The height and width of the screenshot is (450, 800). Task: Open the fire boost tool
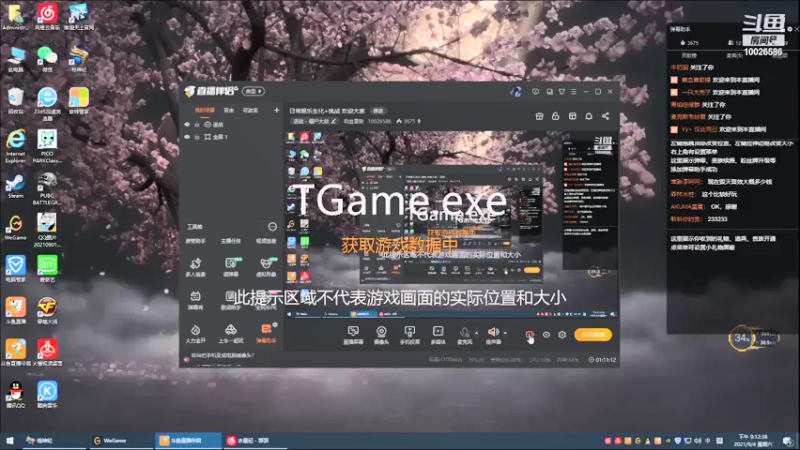[x=195, y=334]
